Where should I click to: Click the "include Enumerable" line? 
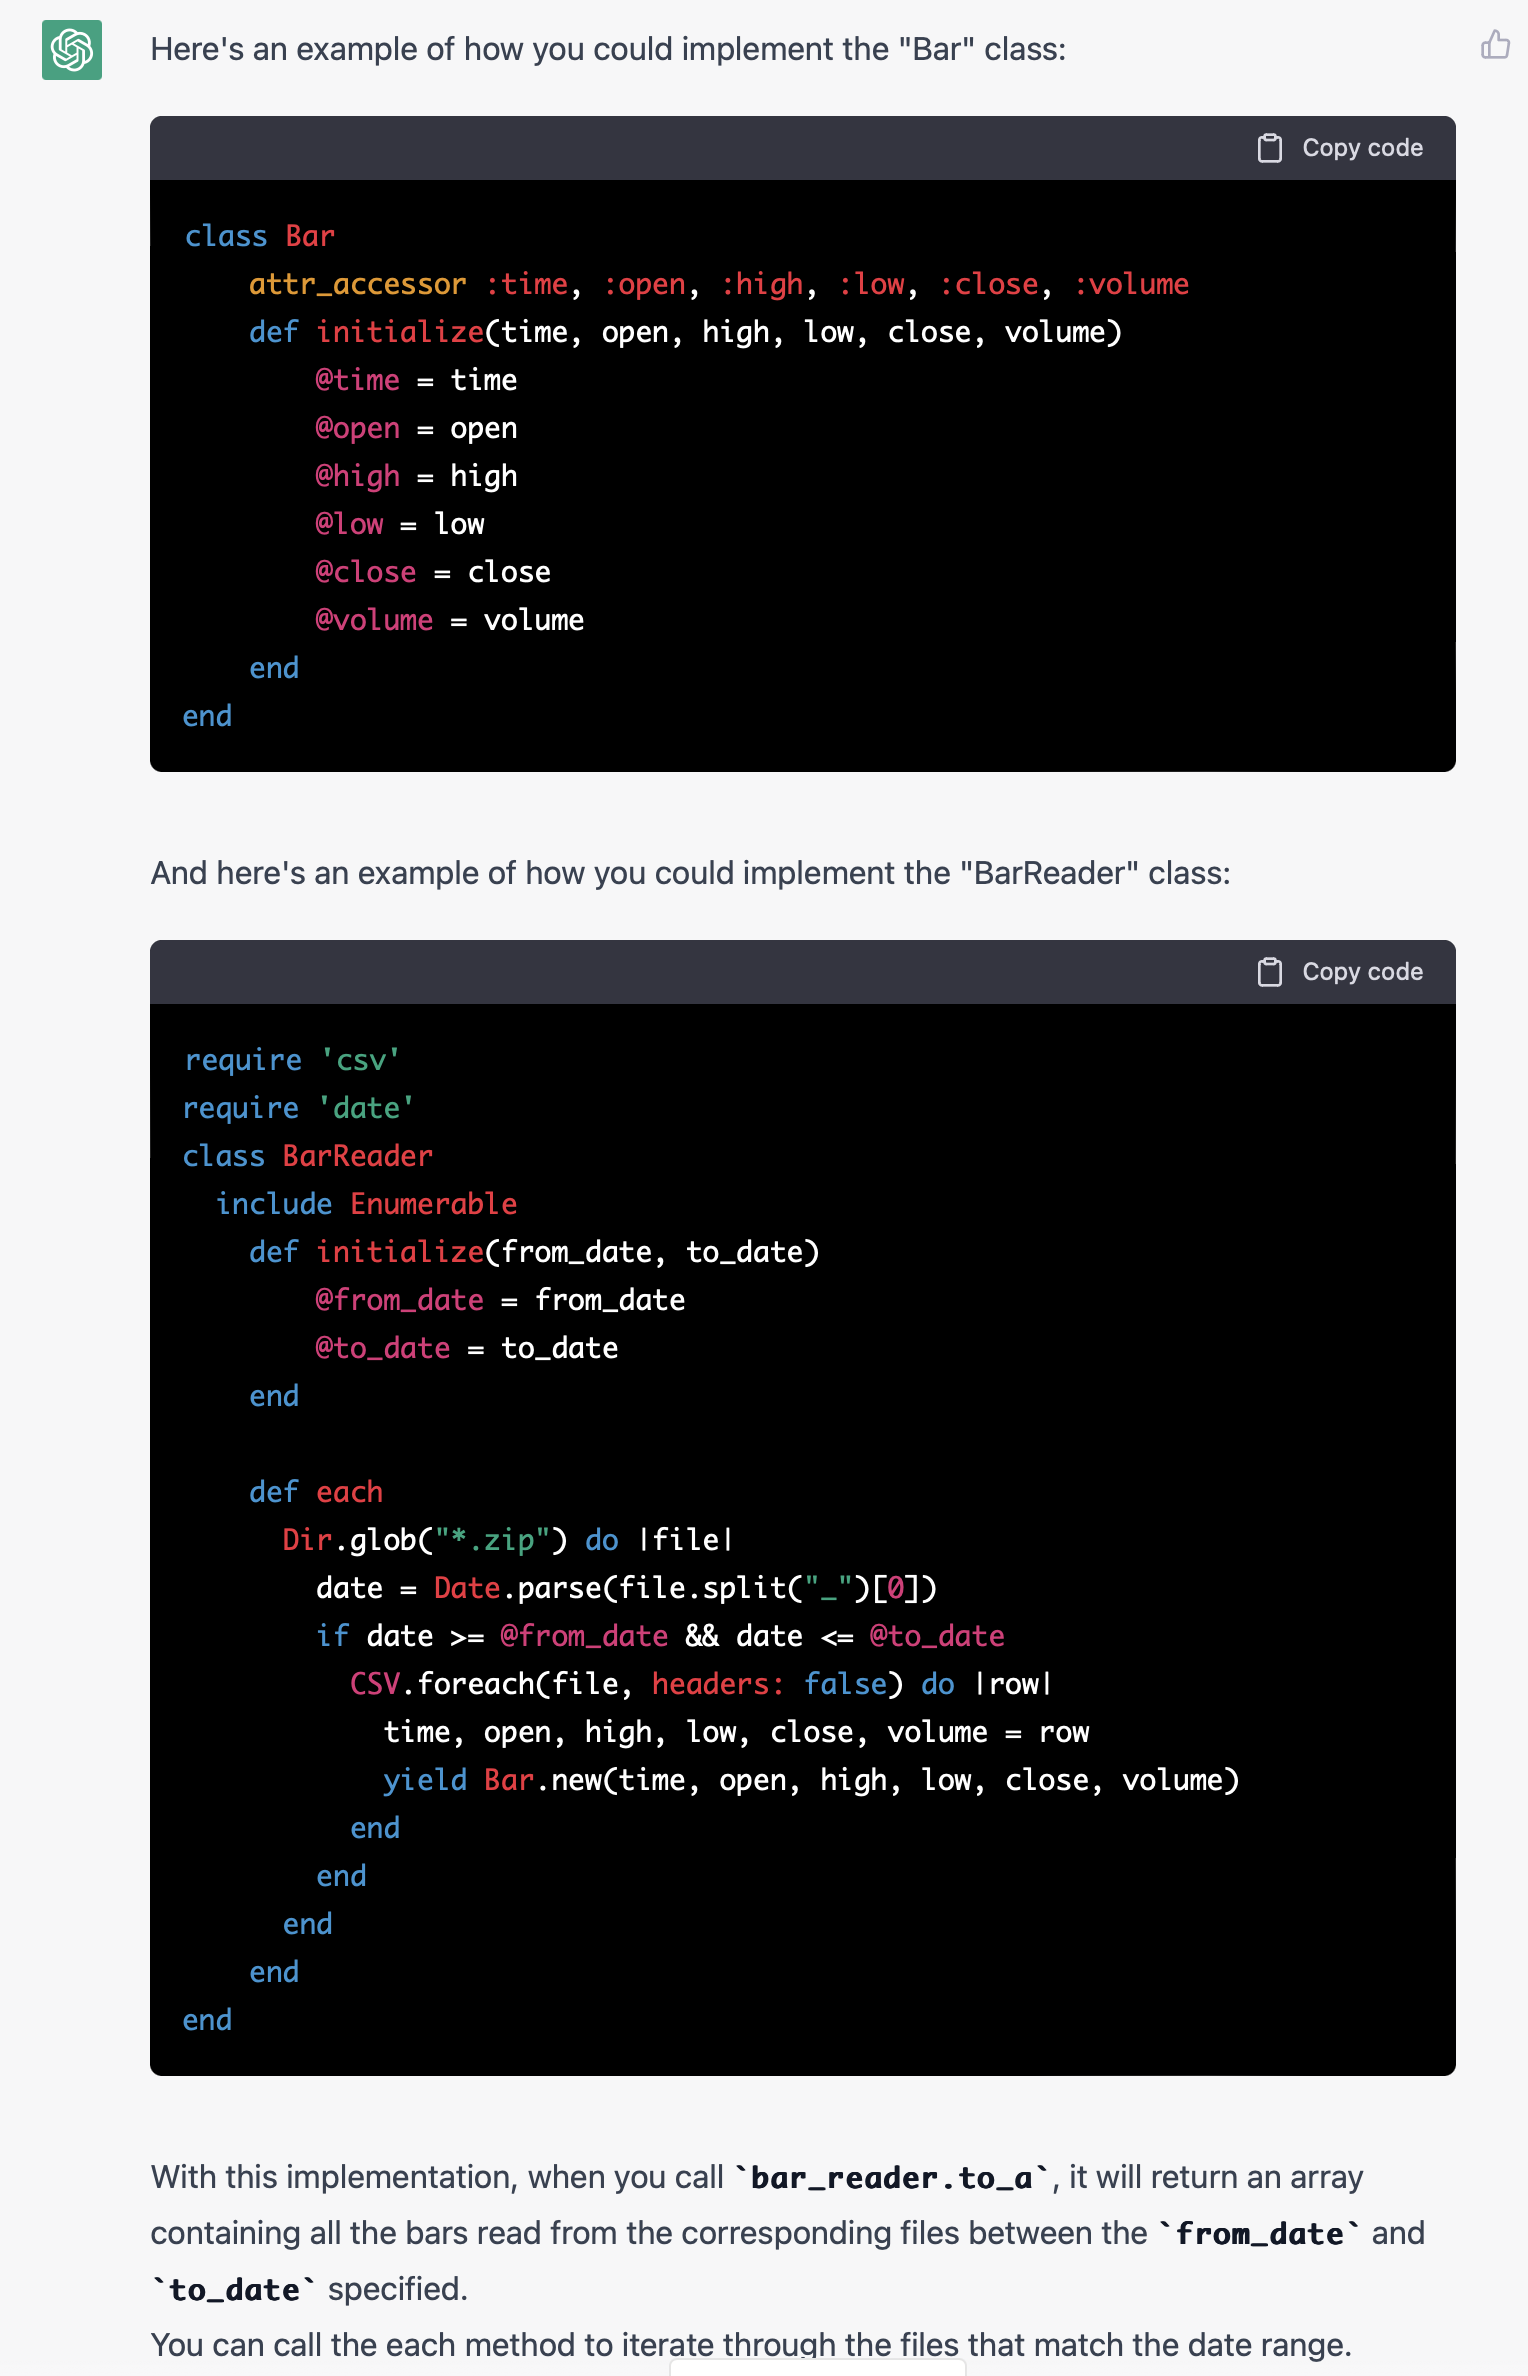366,1204
